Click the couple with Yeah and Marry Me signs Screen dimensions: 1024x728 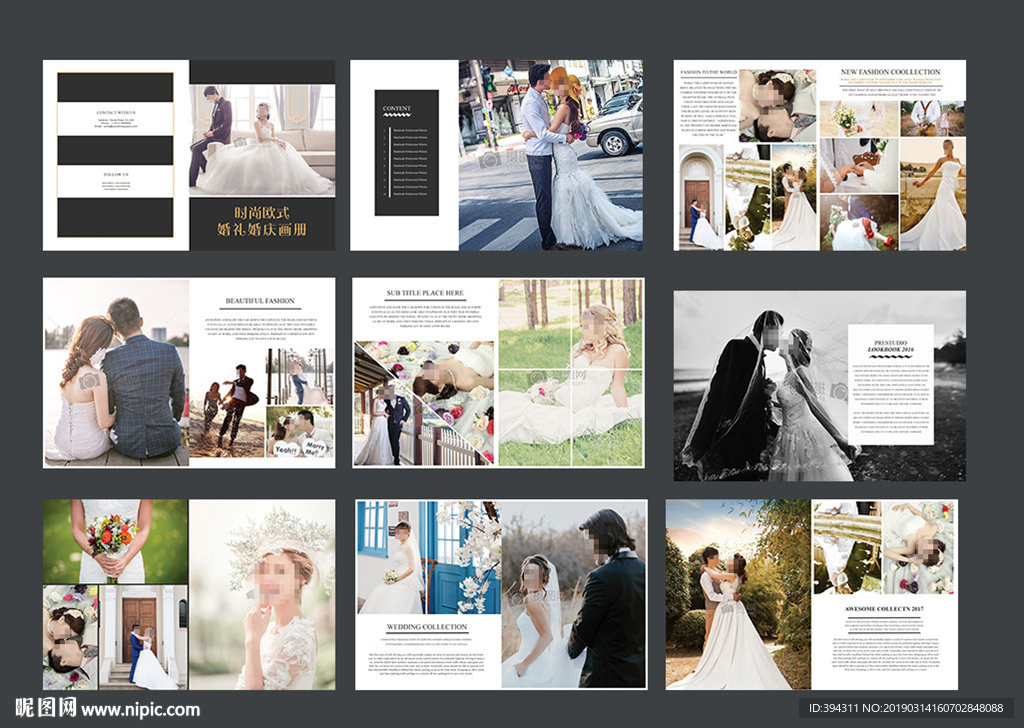click(x=300, y=432)
